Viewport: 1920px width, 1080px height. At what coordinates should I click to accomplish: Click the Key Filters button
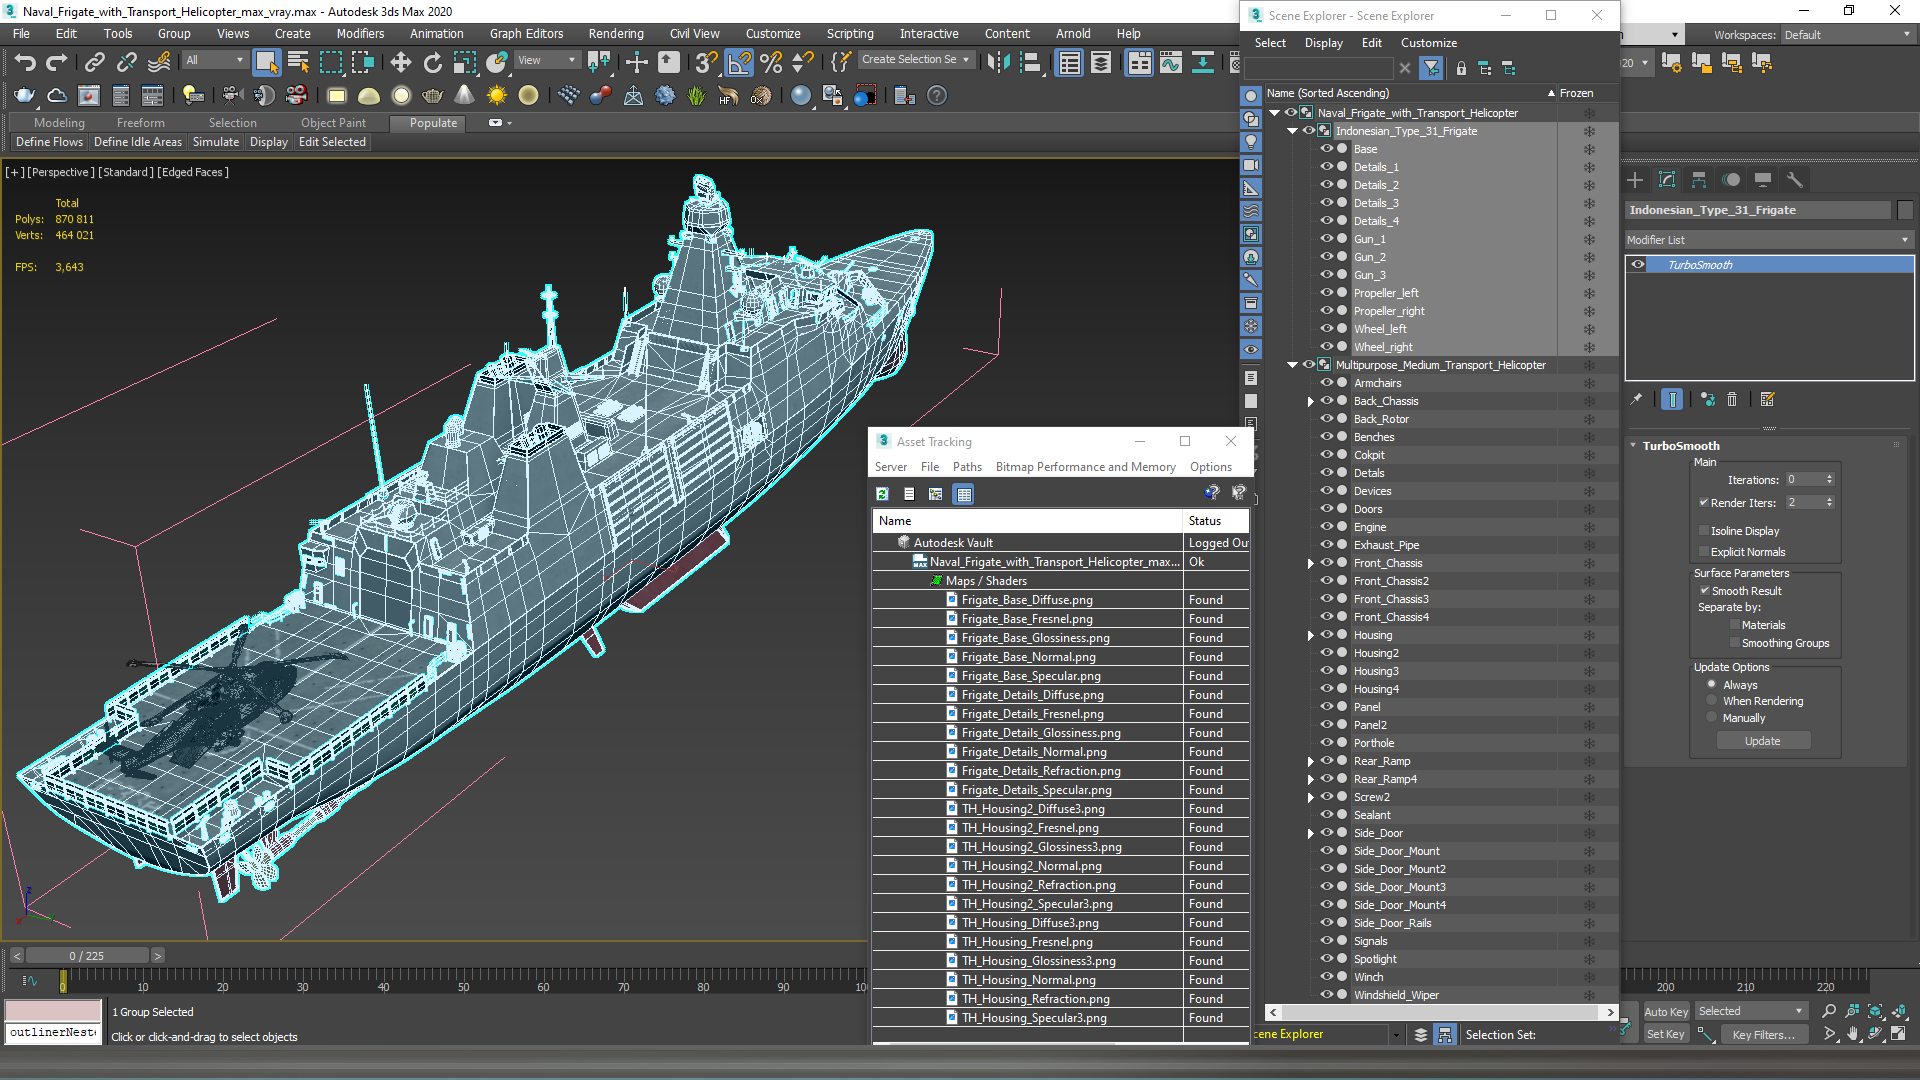coord(1764,1035)
